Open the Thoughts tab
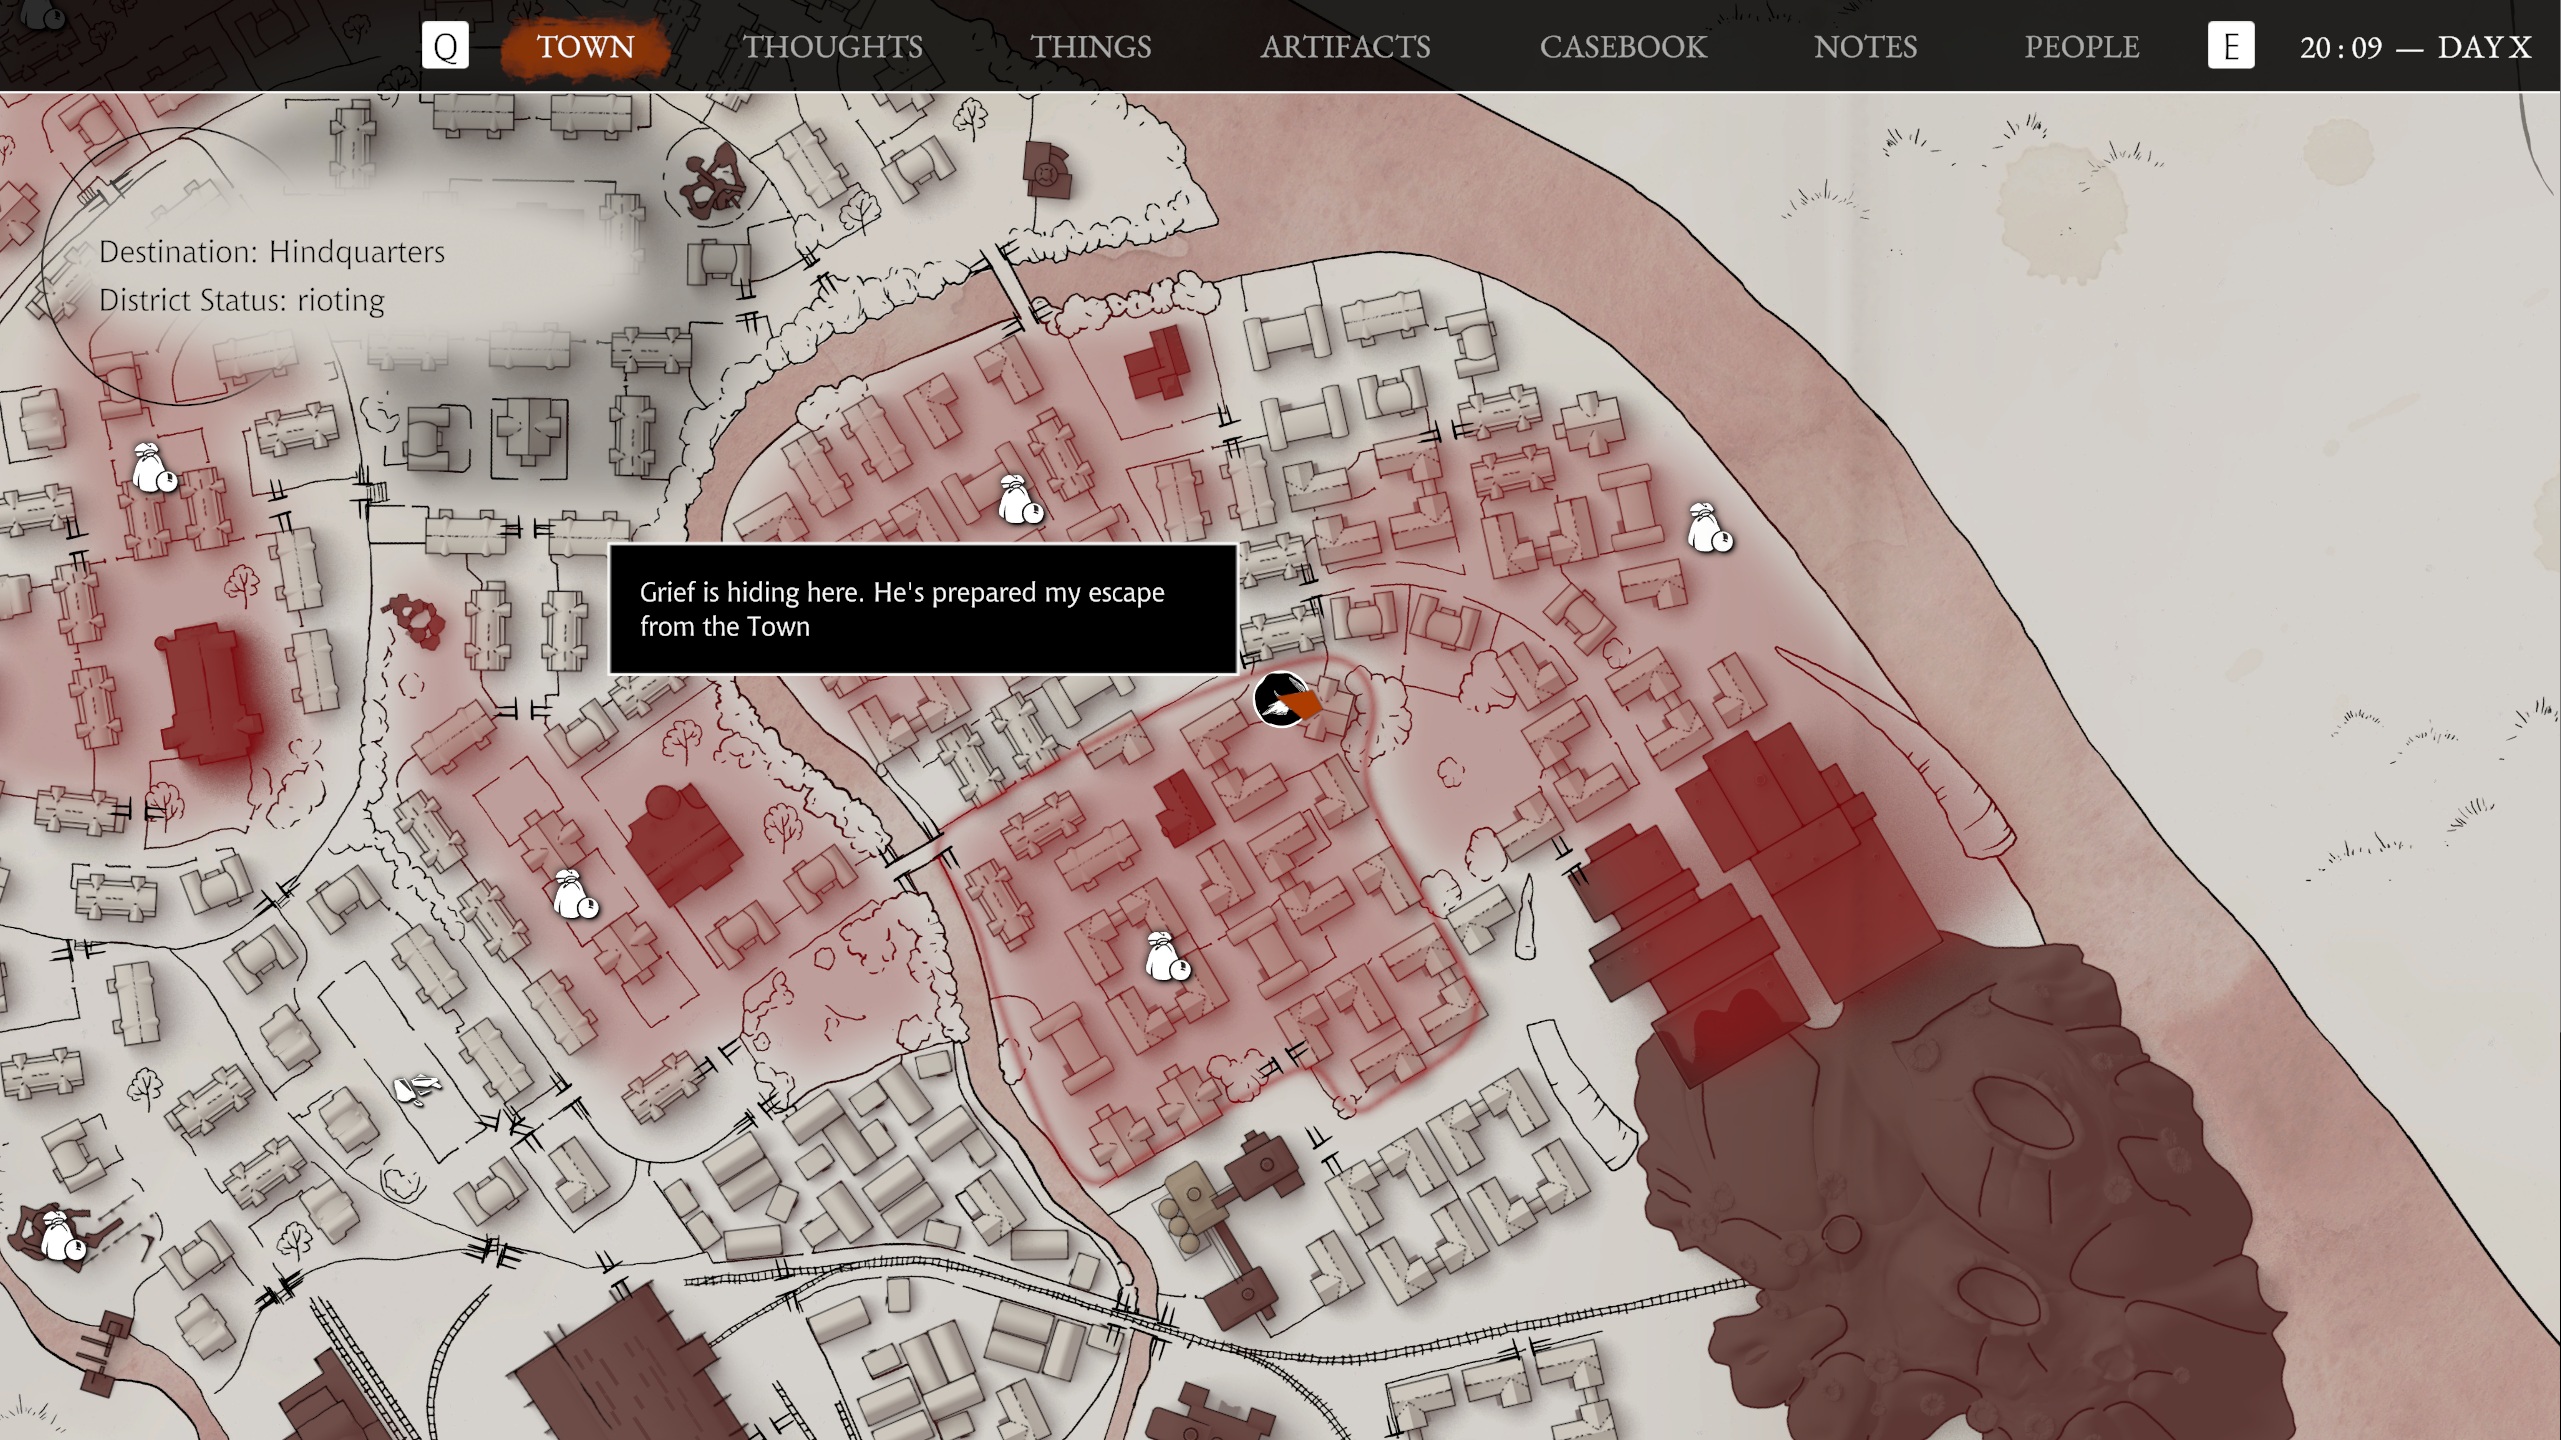Viewport: 2561px width, 1440px height. click(x=832, y=47)
